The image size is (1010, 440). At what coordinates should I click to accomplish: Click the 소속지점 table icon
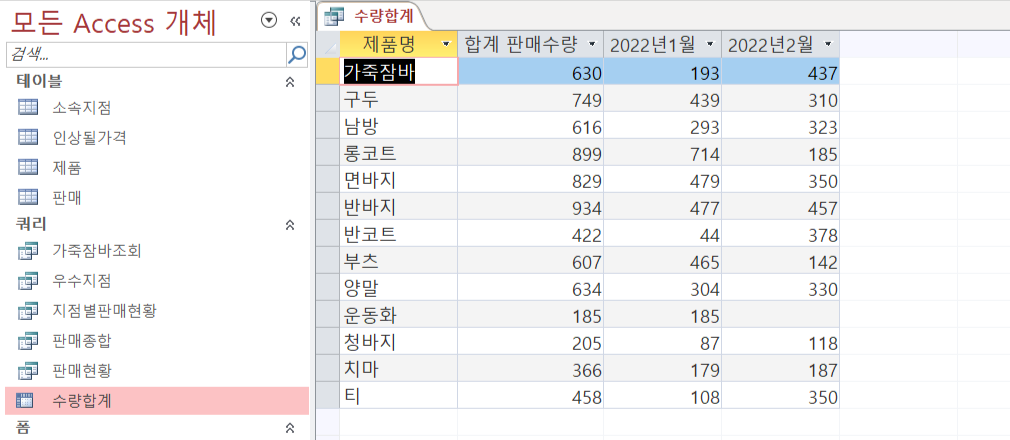(28, 108)
